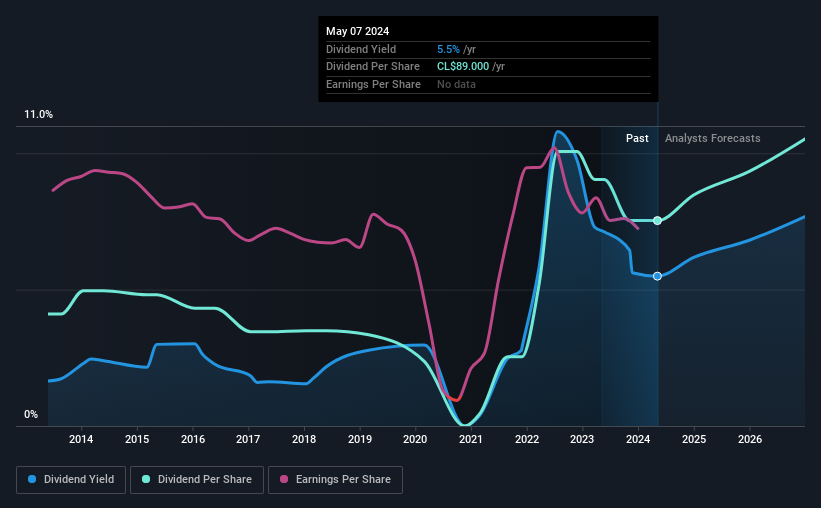Toggle the Dividend Per Share legend button
The width and height of the screenshot is (821, 508).
coord(197,480)
